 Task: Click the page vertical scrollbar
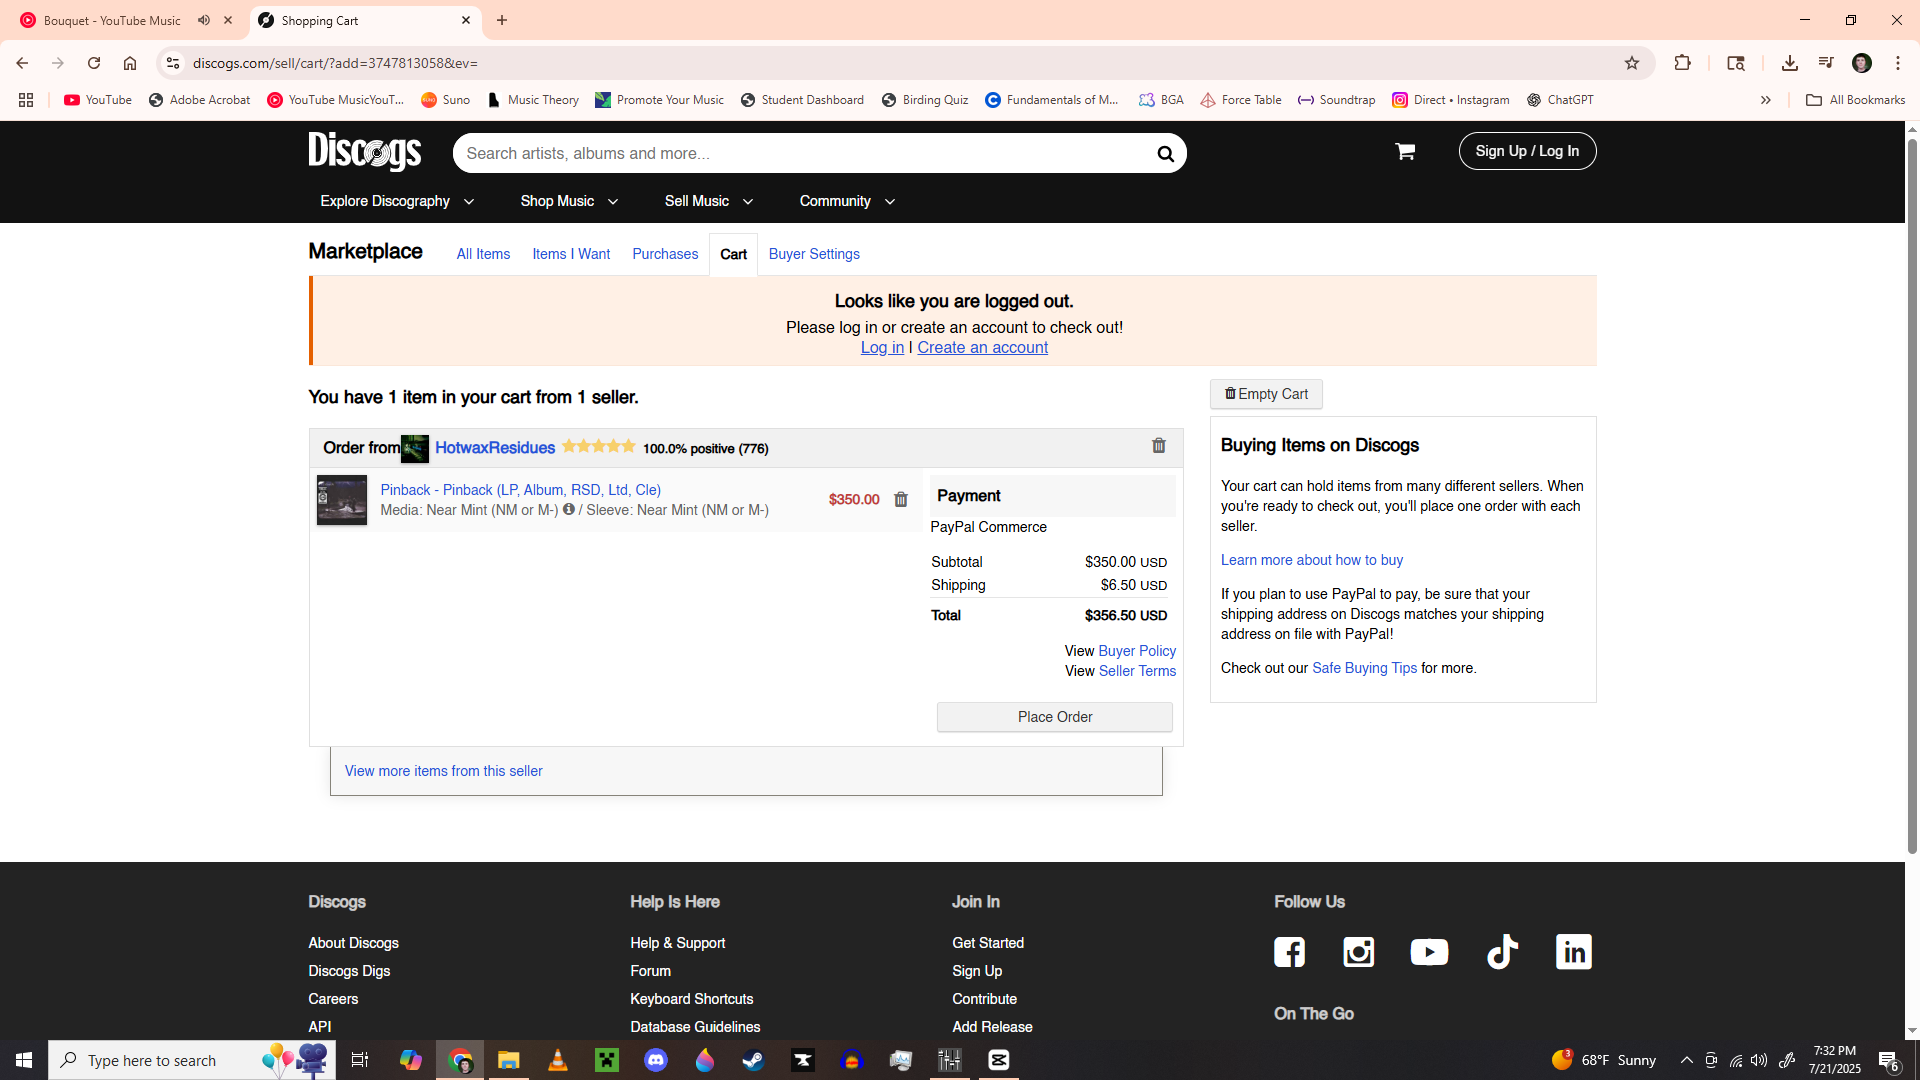(1912, 495)
